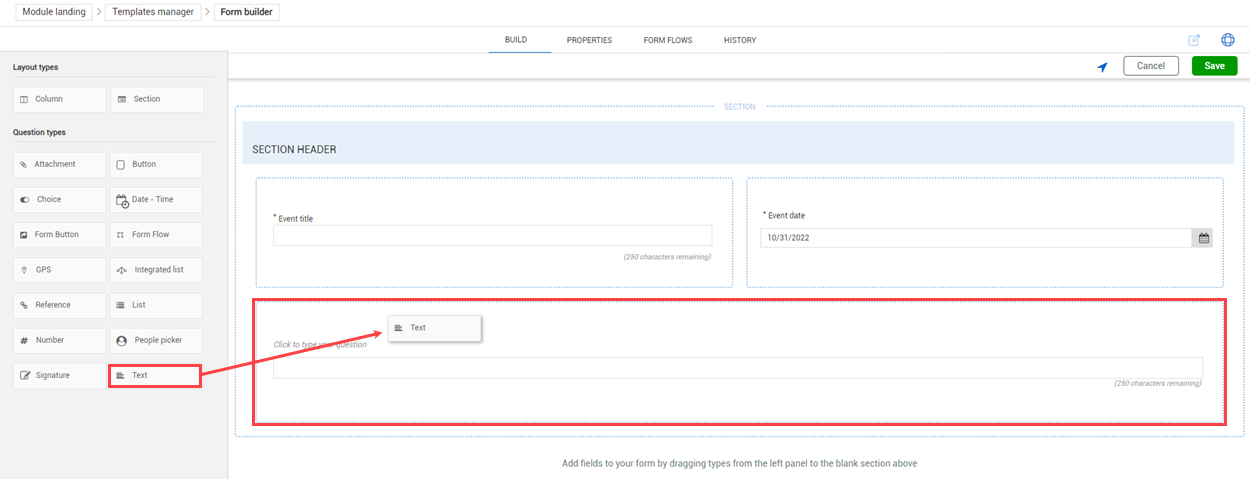Open the History tab
Viewport: 1250px width, 479px height.
click(740, 40)
